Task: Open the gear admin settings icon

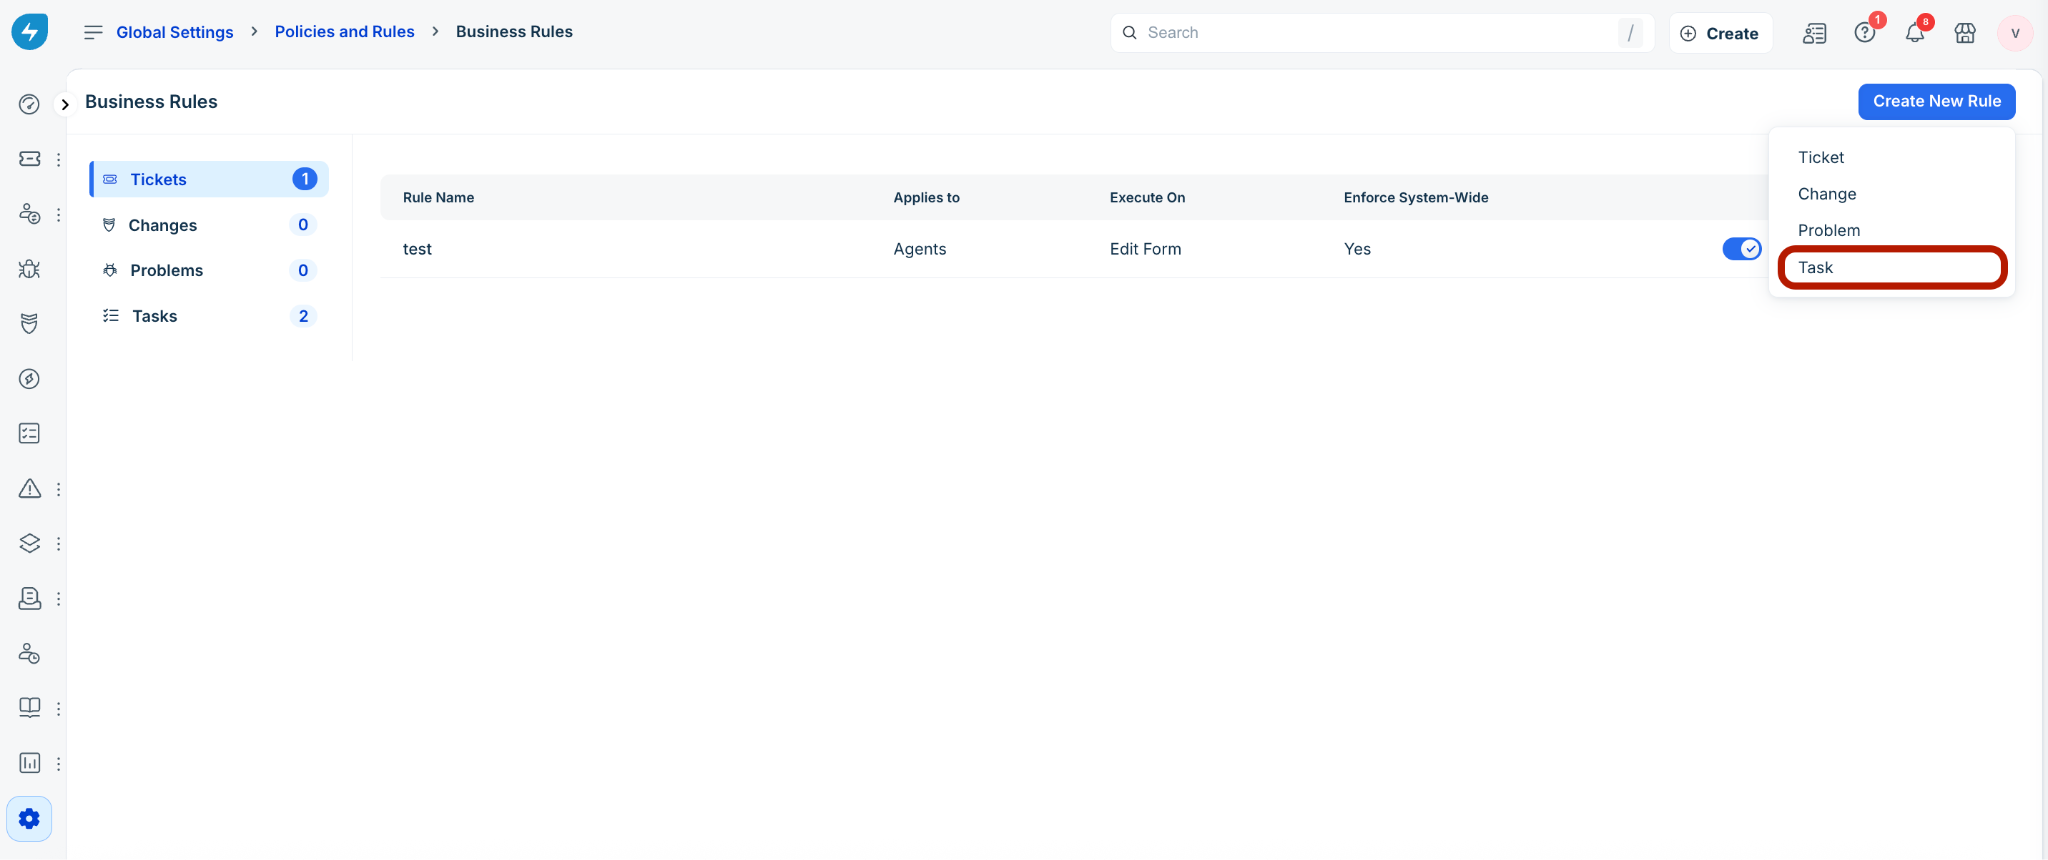Action: (x=29, y=819)
